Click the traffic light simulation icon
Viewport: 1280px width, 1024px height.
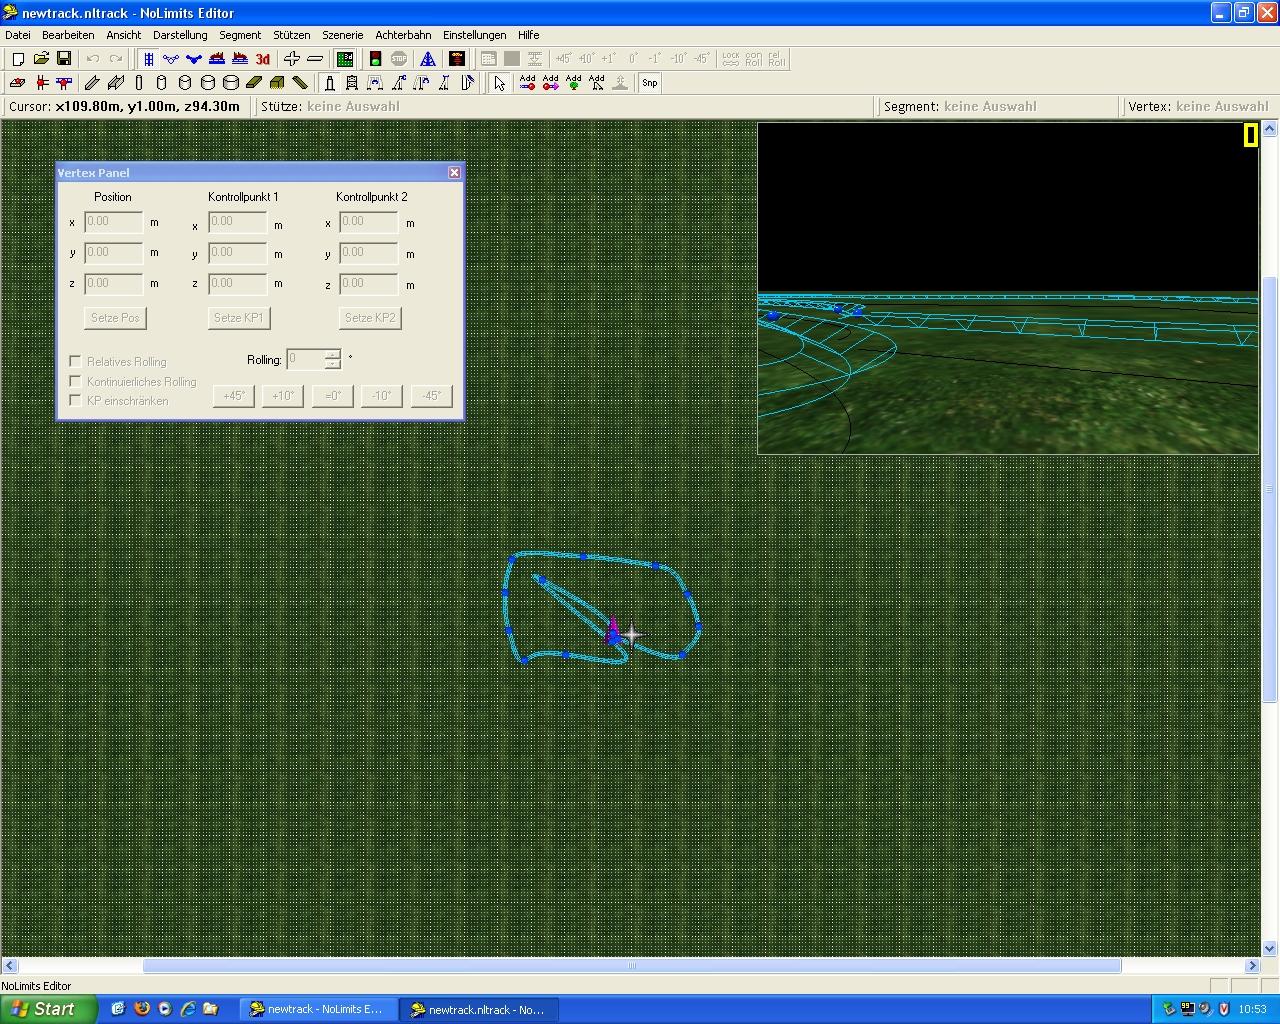[x=375, y=59]
